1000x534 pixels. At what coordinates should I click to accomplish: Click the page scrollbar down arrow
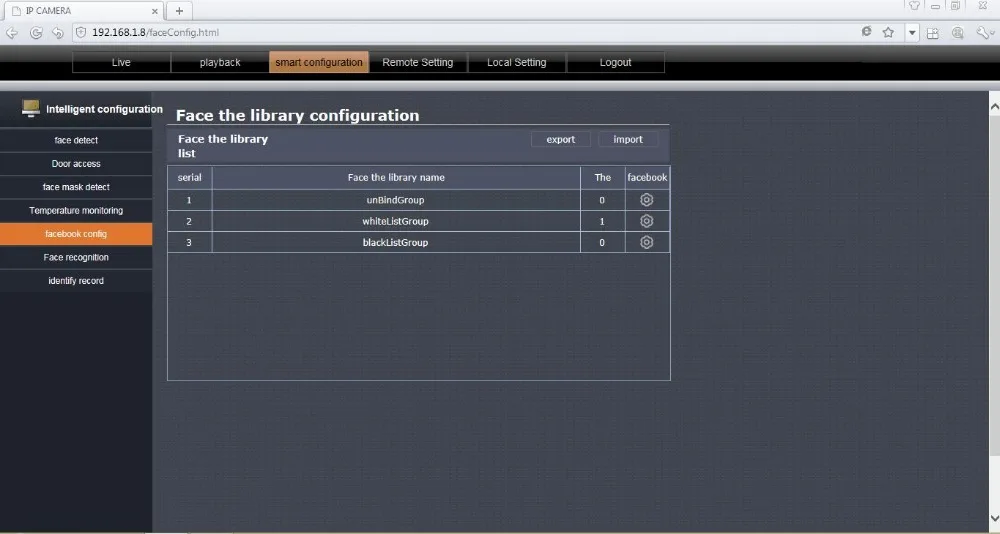coord(994,517)
